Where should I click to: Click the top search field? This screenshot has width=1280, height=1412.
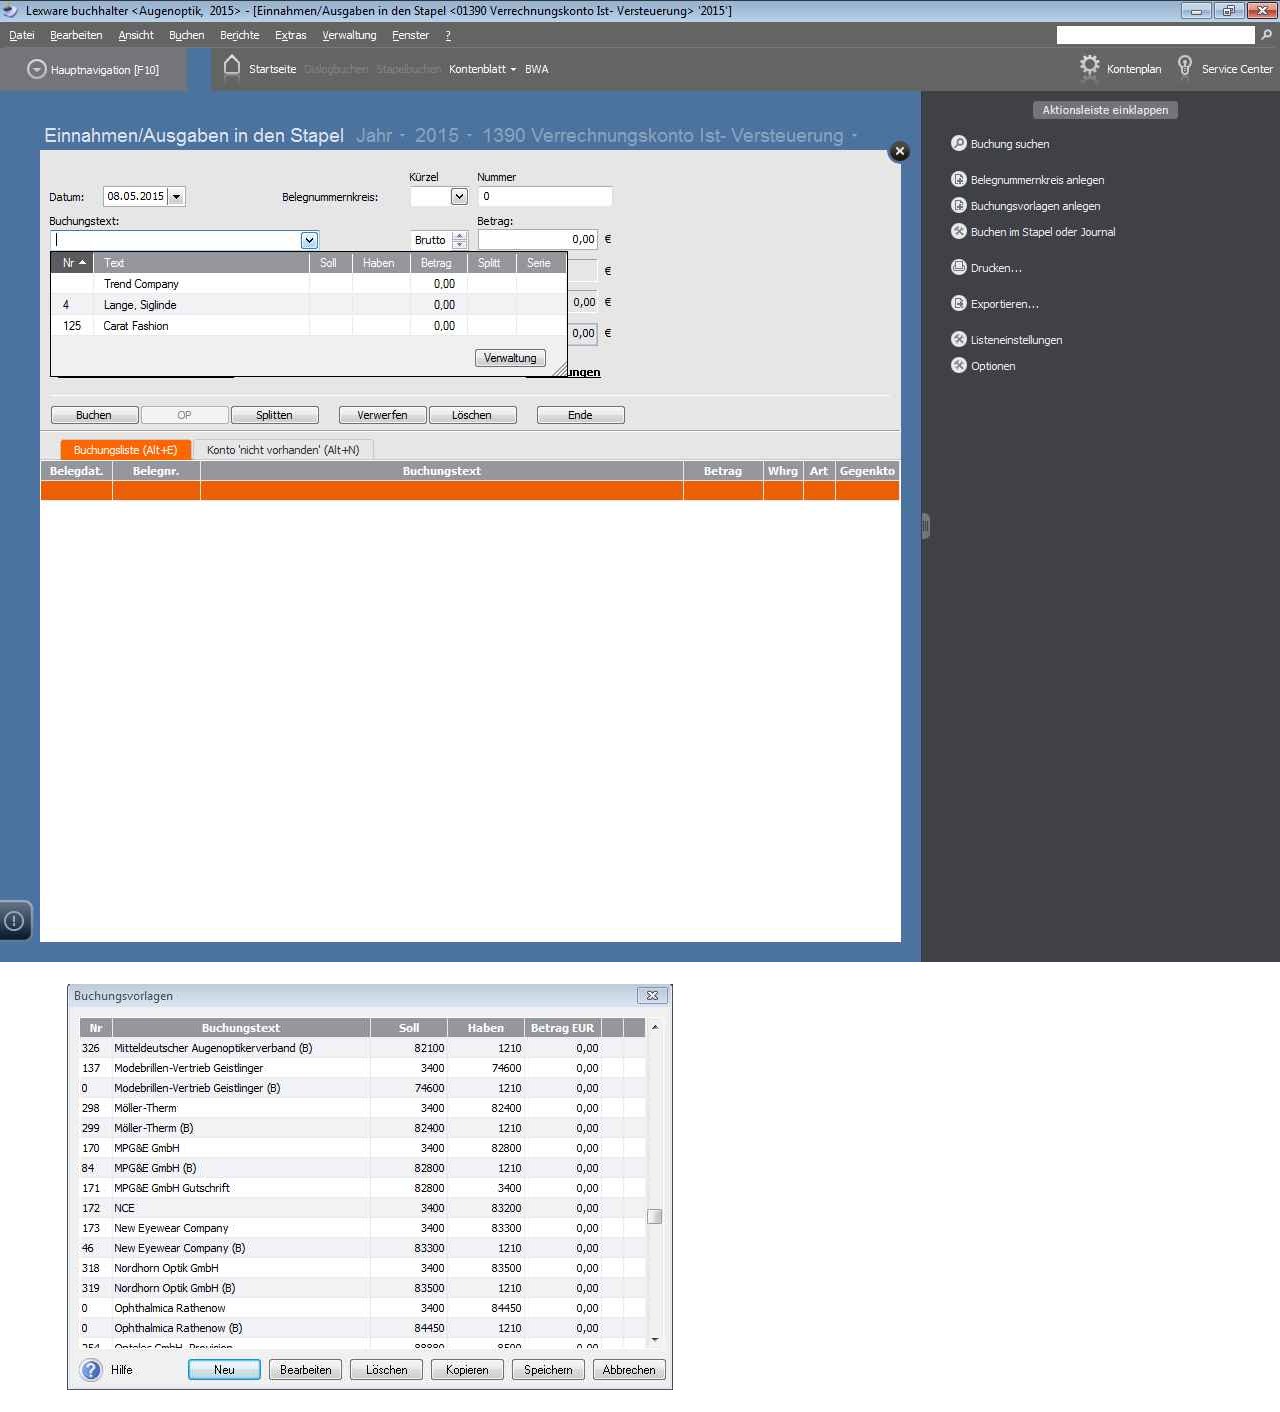pos(1155,35)
